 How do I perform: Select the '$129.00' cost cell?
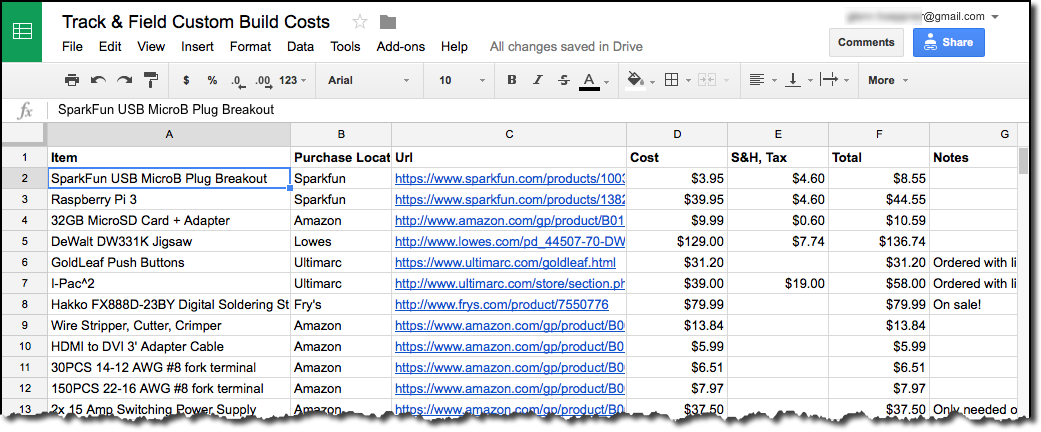677,242
